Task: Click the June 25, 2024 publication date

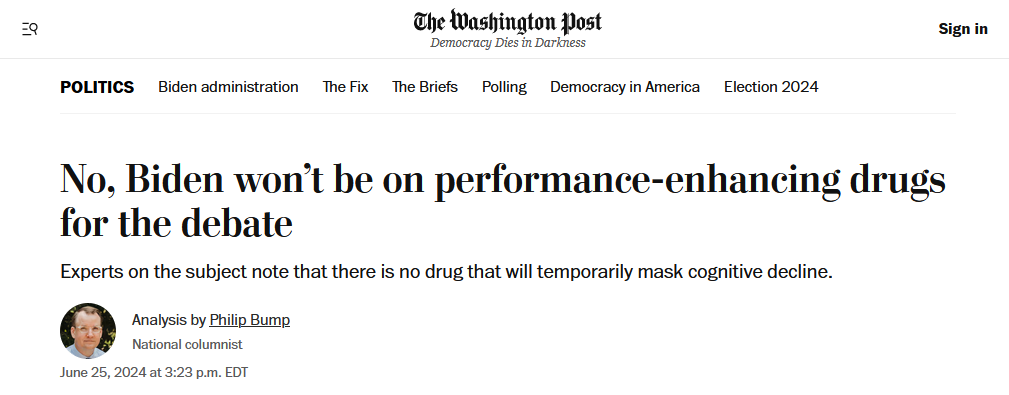Action: coord(154,372)
